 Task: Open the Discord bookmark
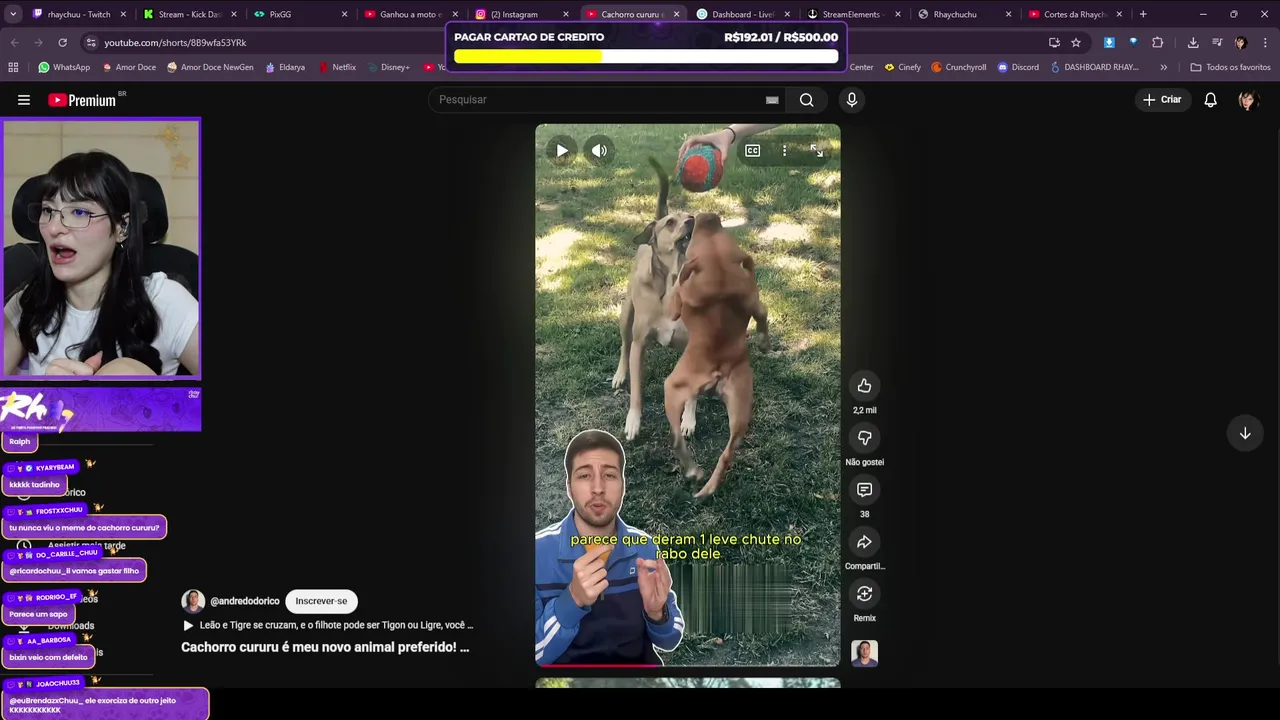click(1018, 67)
